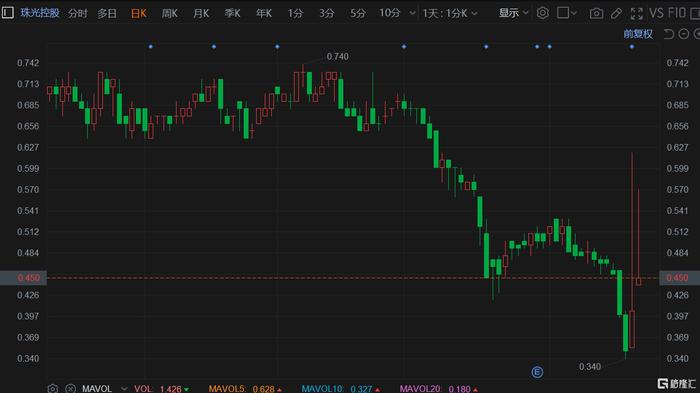Click the chart settings gear icon
Image resolution: width=700 pixels, height=393 pixels.
click(x=542, y=13)
